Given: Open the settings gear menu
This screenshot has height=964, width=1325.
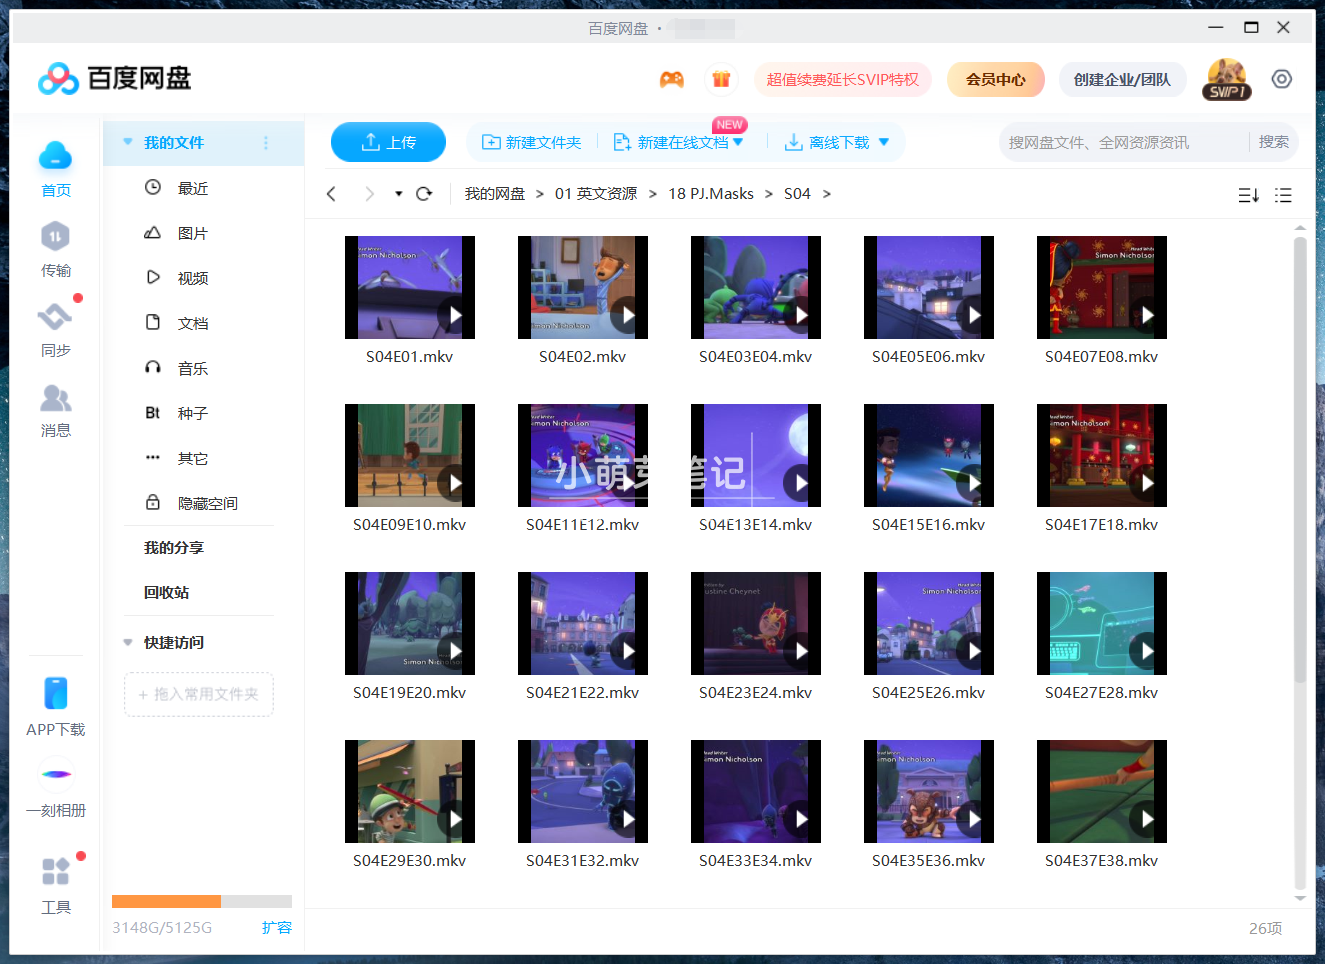Looking at the screenshot, I should [x=1282, y=78].
